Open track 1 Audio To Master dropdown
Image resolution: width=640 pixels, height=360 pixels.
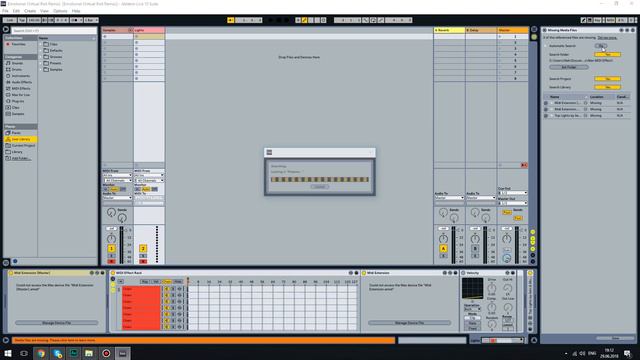pos(117,198)
